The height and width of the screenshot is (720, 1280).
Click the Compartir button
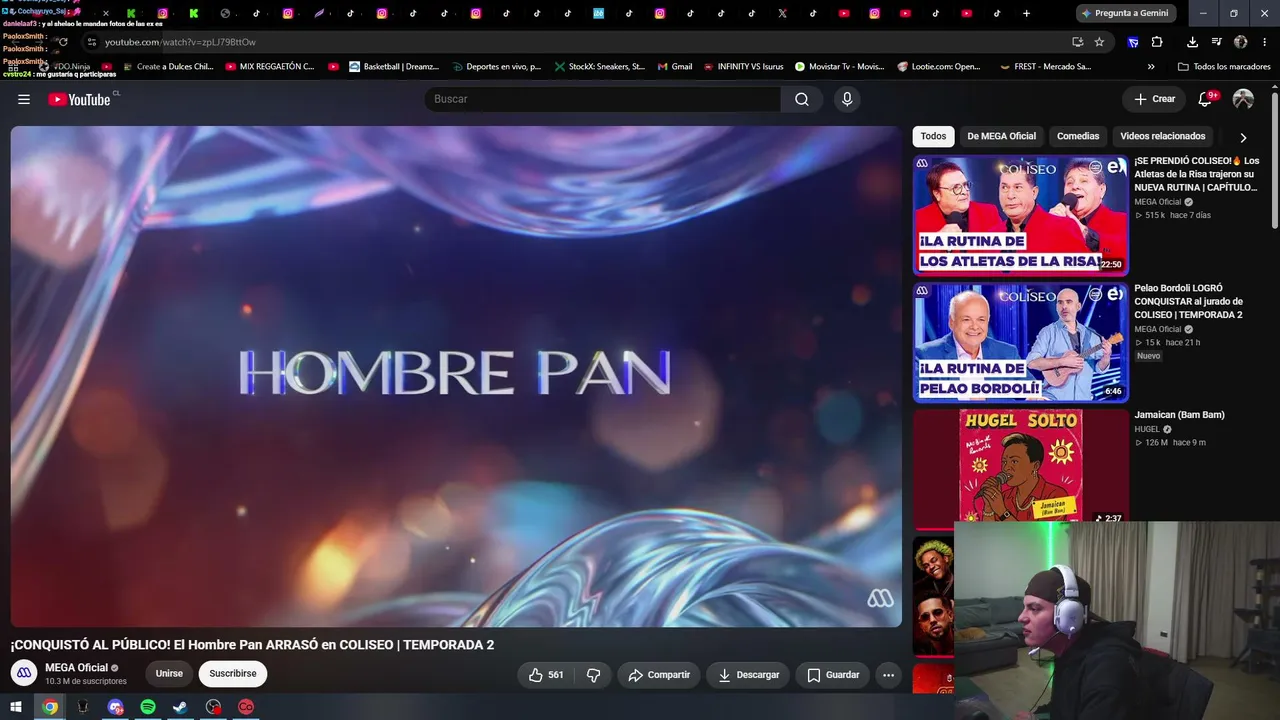(659, 675)
